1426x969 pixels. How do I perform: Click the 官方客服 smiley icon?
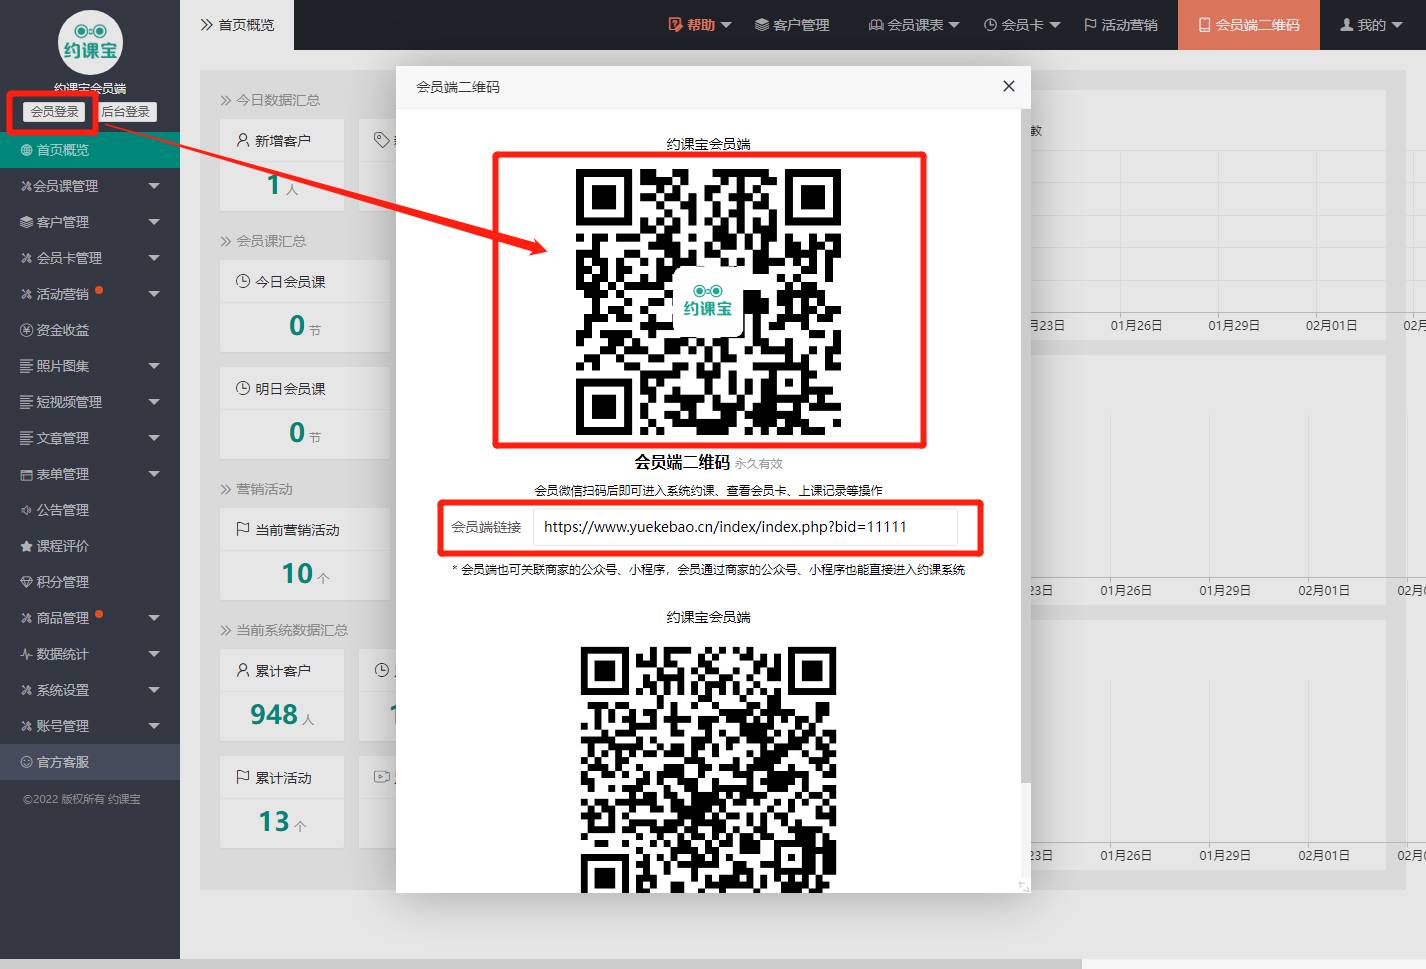pos(27,762)
